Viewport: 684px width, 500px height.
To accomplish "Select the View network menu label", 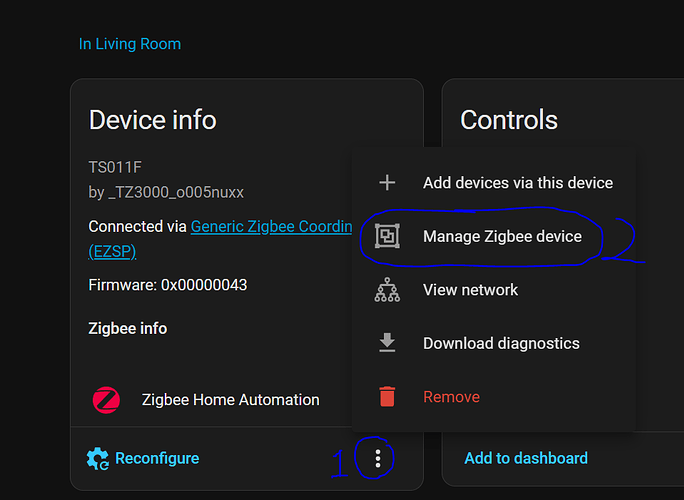I will [470, 290].
